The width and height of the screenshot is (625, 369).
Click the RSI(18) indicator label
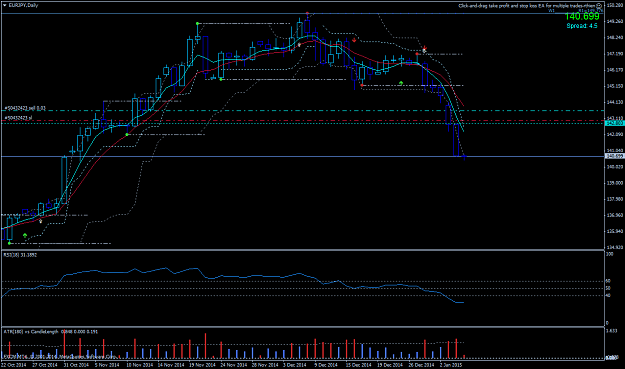click(20, 255)
